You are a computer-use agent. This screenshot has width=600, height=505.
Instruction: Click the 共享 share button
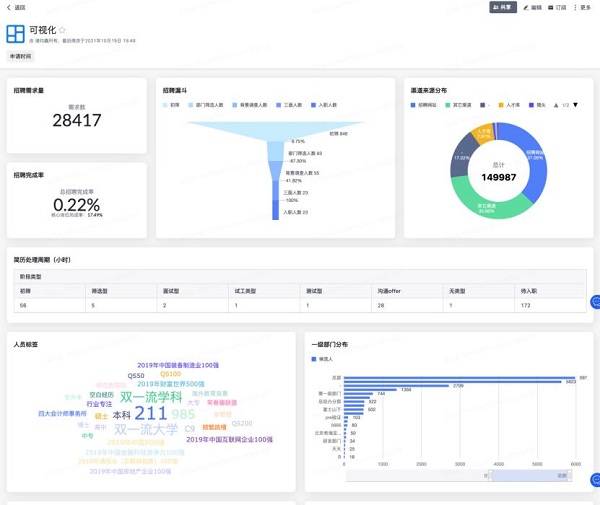pyautogui.click(x=502, y=7)
